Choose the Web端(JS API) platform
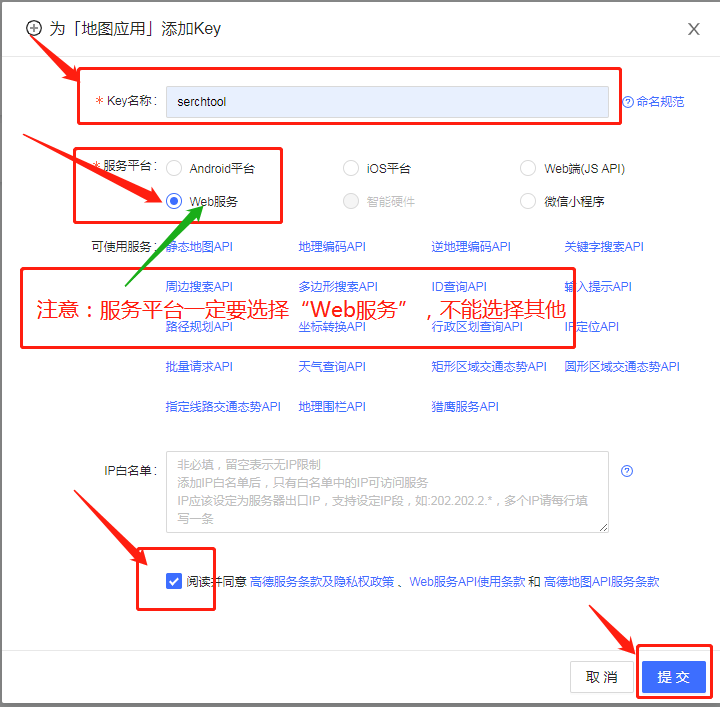 pos(528,169)
